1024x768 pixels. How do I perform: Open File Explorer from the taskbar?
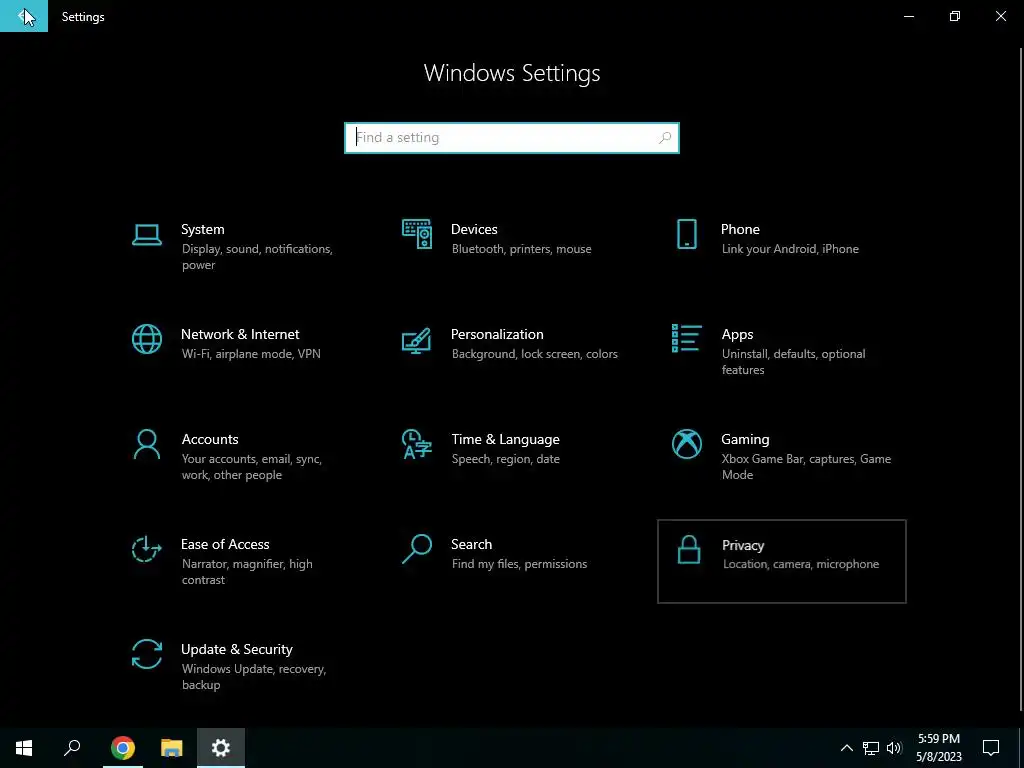point(172,748)
